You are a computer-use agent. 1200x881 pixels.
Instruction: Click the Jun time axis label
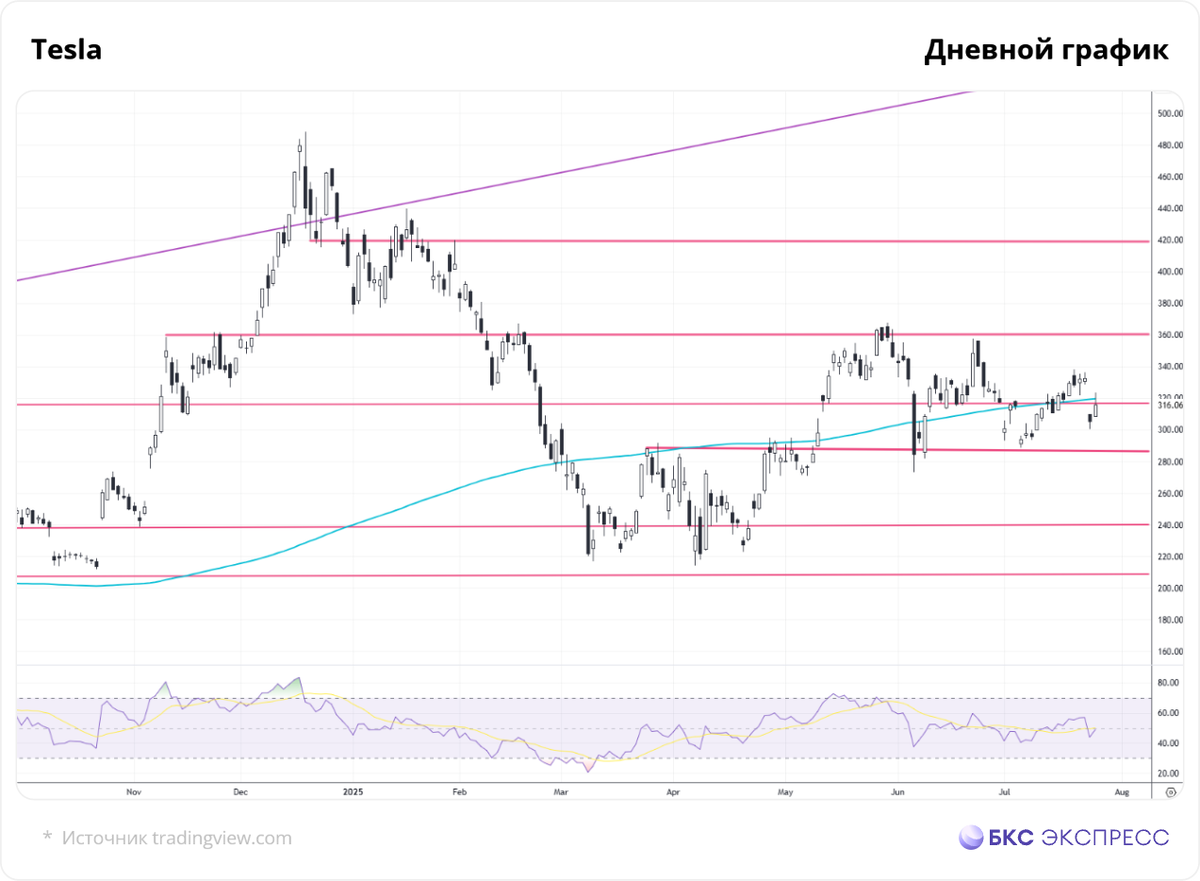pyautogui.click(x=898, y=792)
